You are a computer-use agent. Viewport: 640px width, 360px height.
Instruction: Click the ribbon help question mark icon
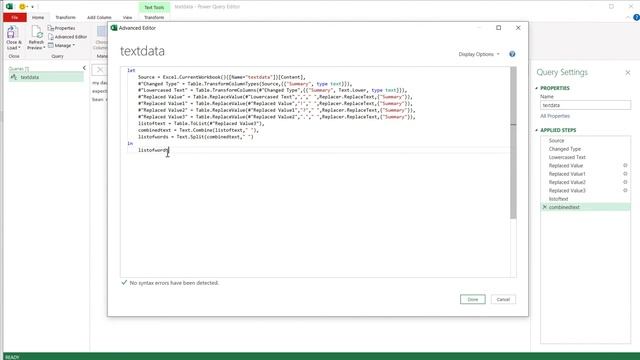(636, 17)
